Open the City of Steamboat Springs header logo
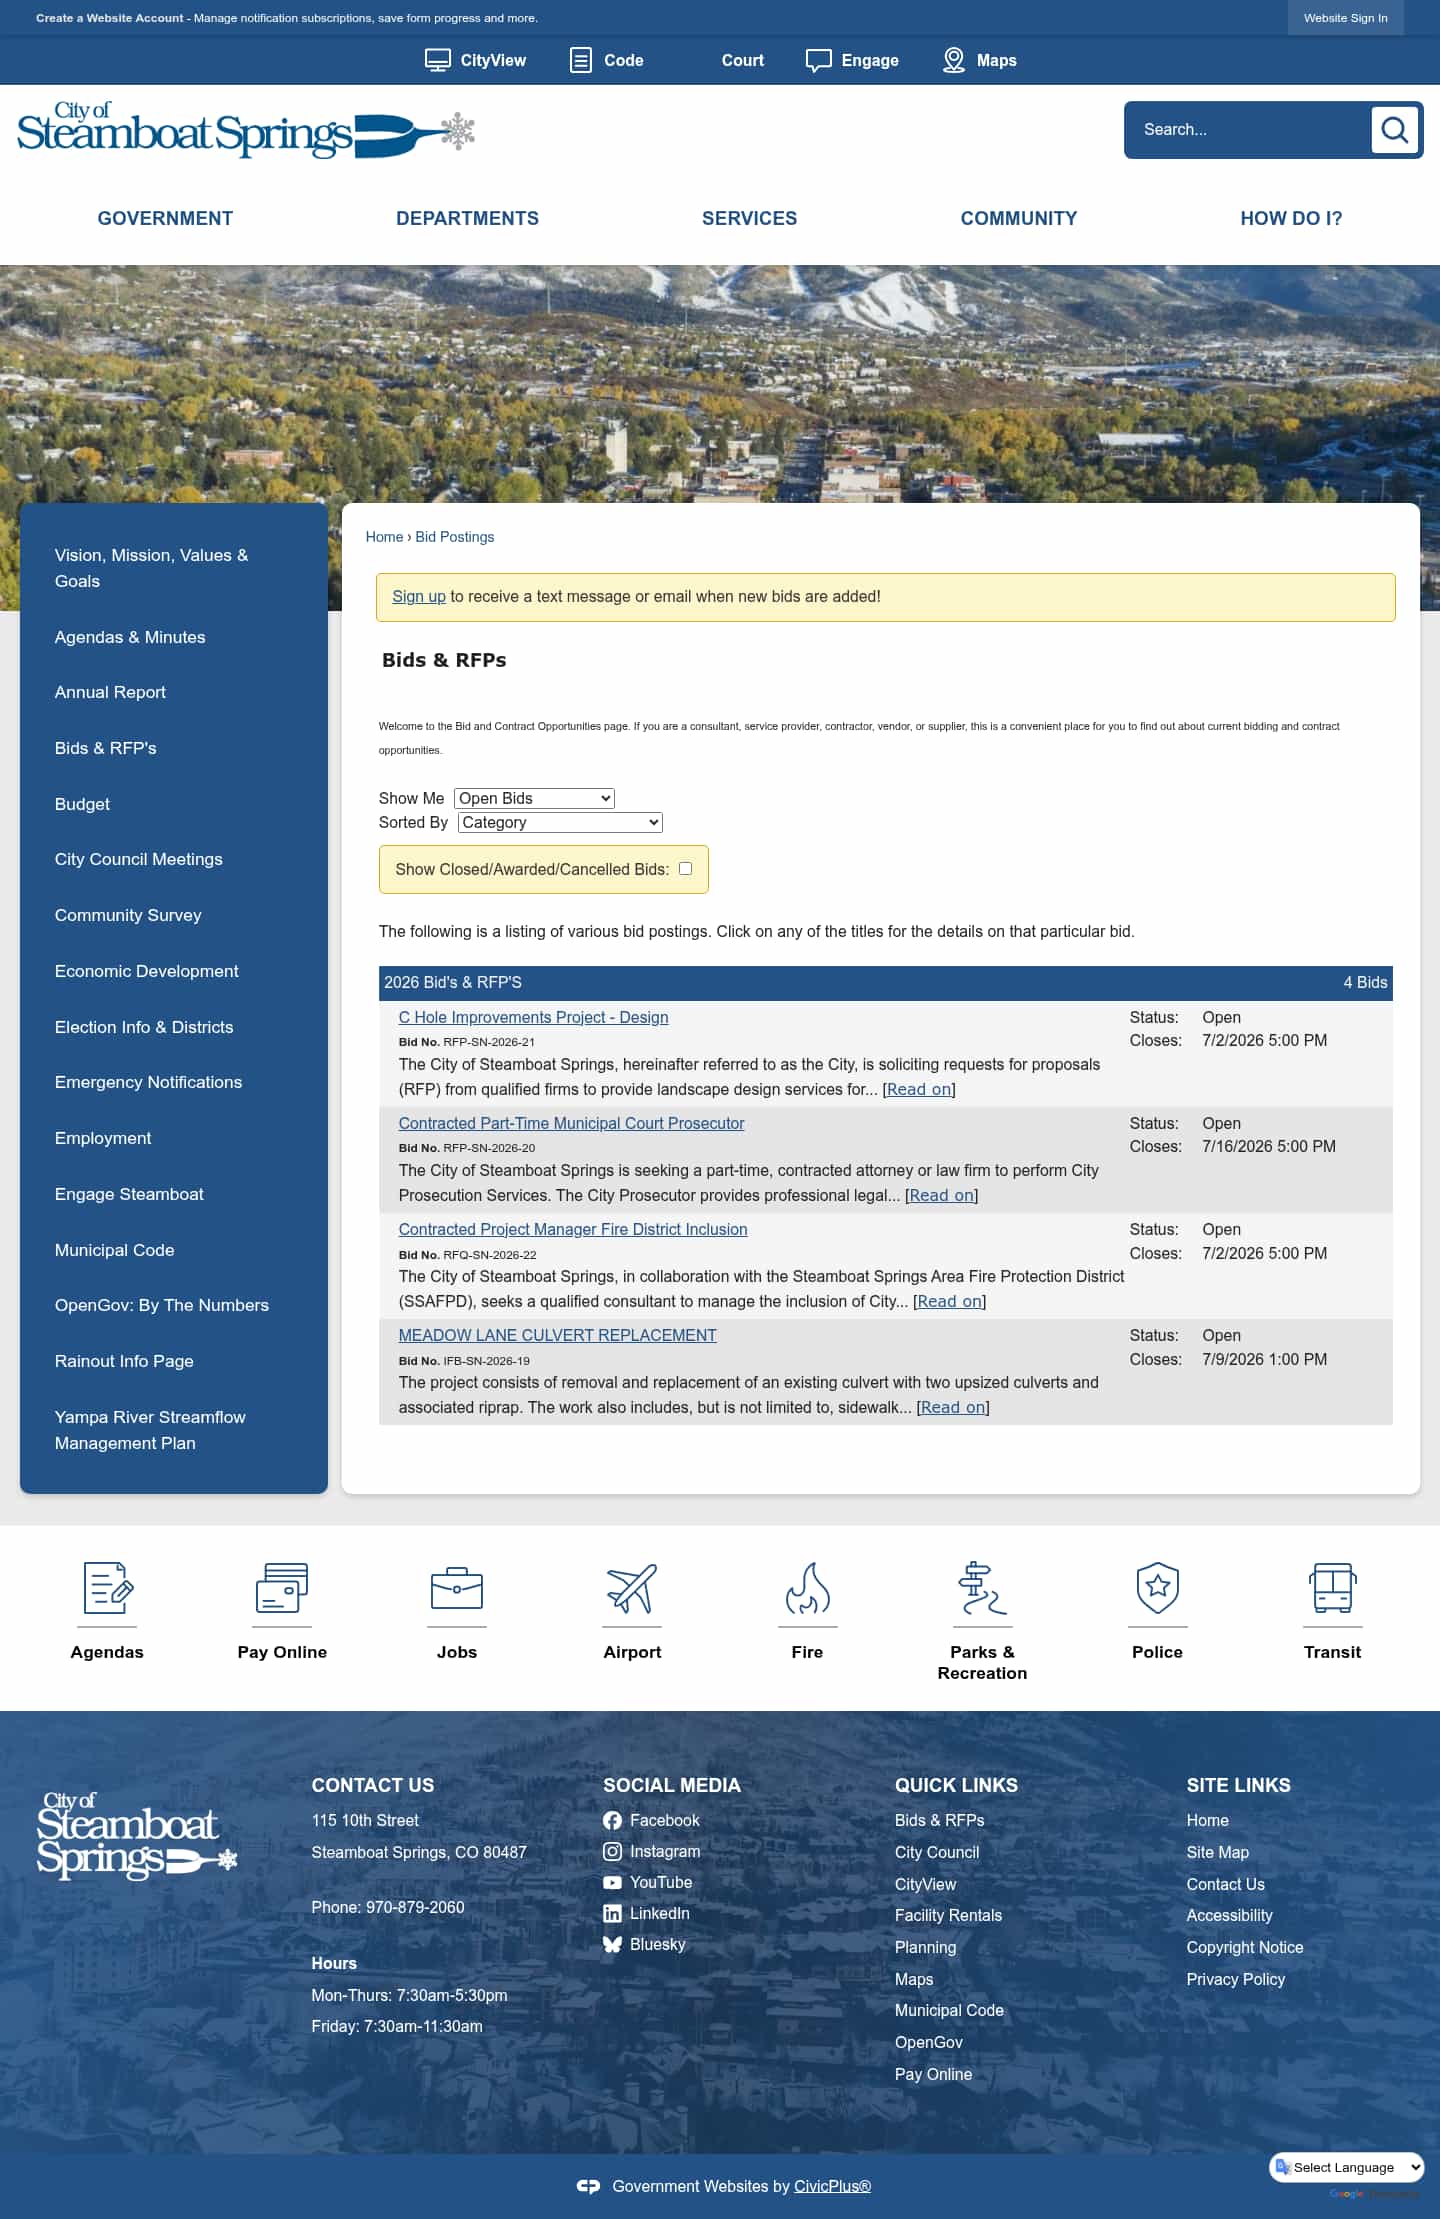 pyautogui.click(x=246, y=130)
